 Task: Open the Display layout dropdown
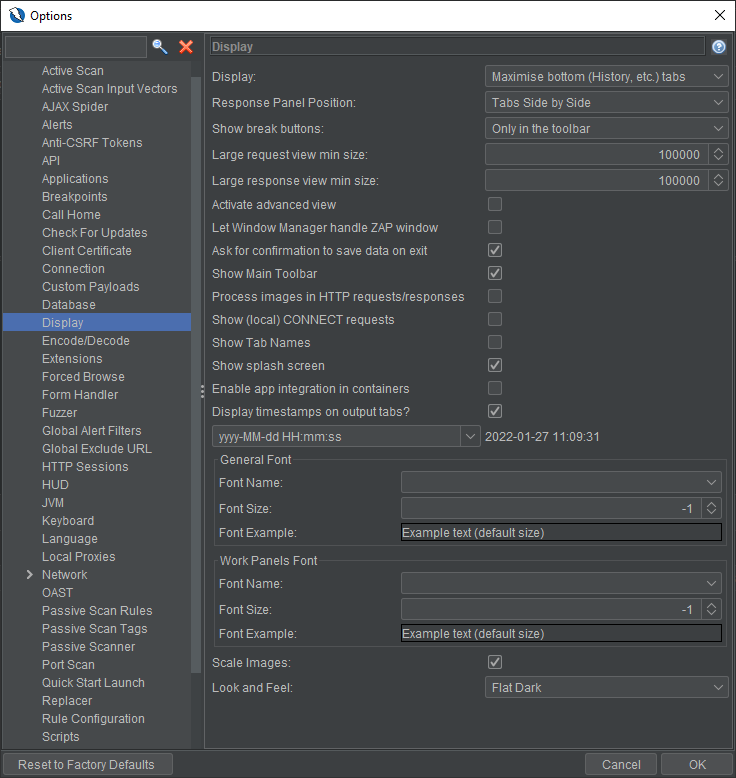[x=606, y=76]
